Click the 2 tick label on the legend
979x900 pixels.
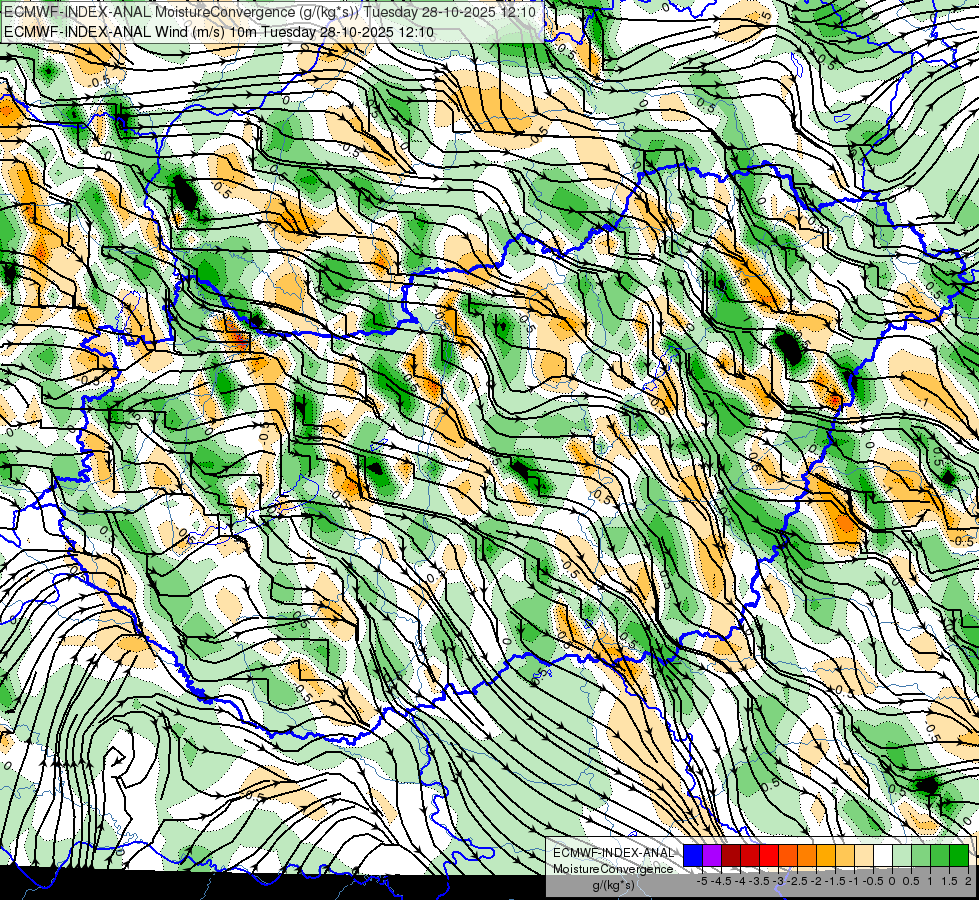coord(968,881)
